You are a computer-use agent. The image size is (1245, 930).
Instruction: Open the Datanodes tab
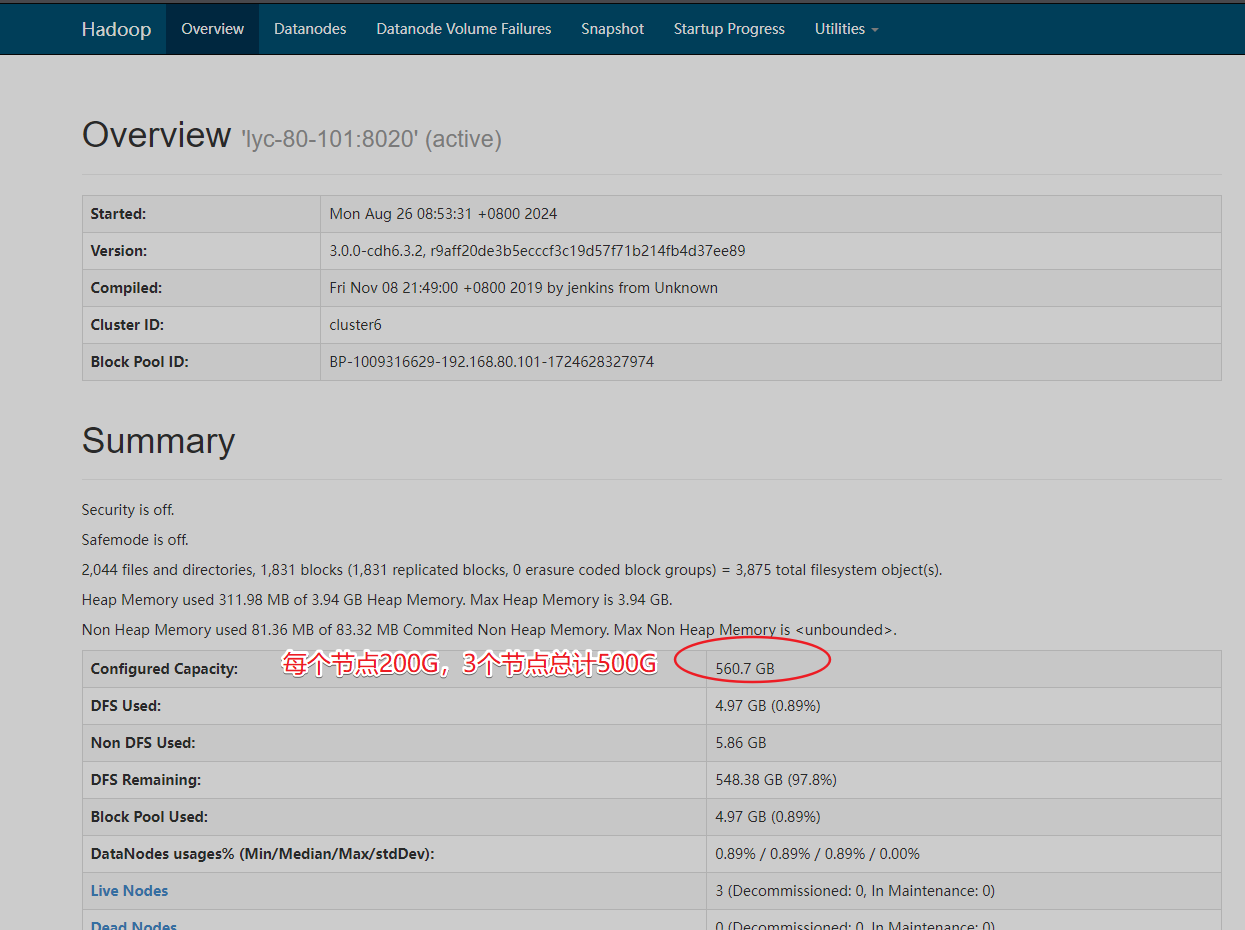pyautogui.click(x=310, y=29)
